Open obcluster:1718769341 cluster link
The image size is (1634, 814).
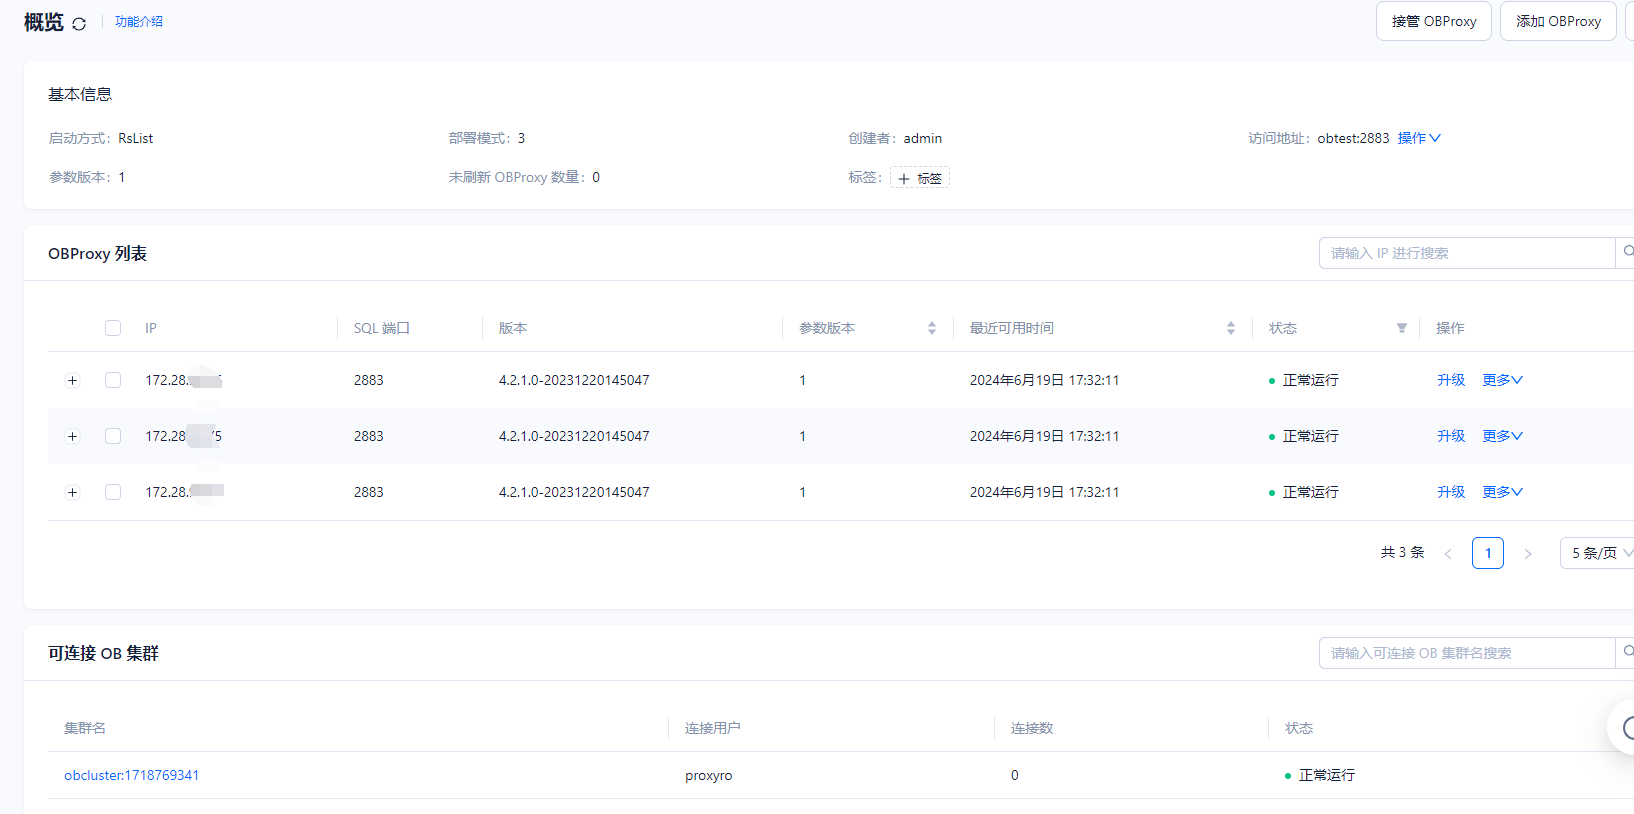132,775
